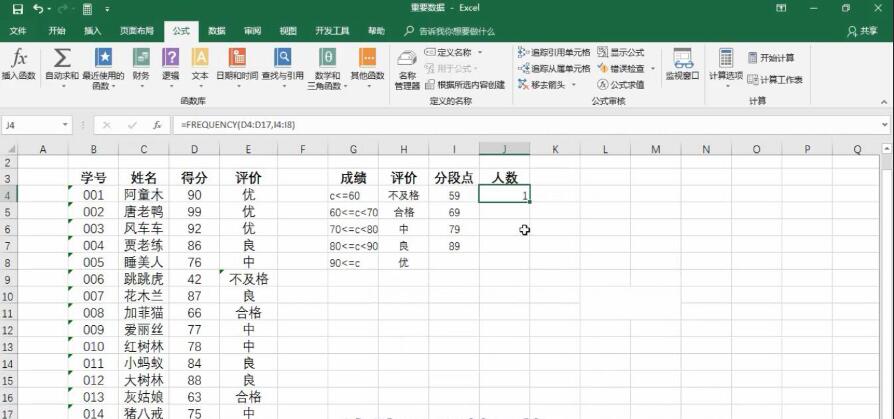Select cell with 80<=c<90
894x419 pixels.
coord(353,246)
